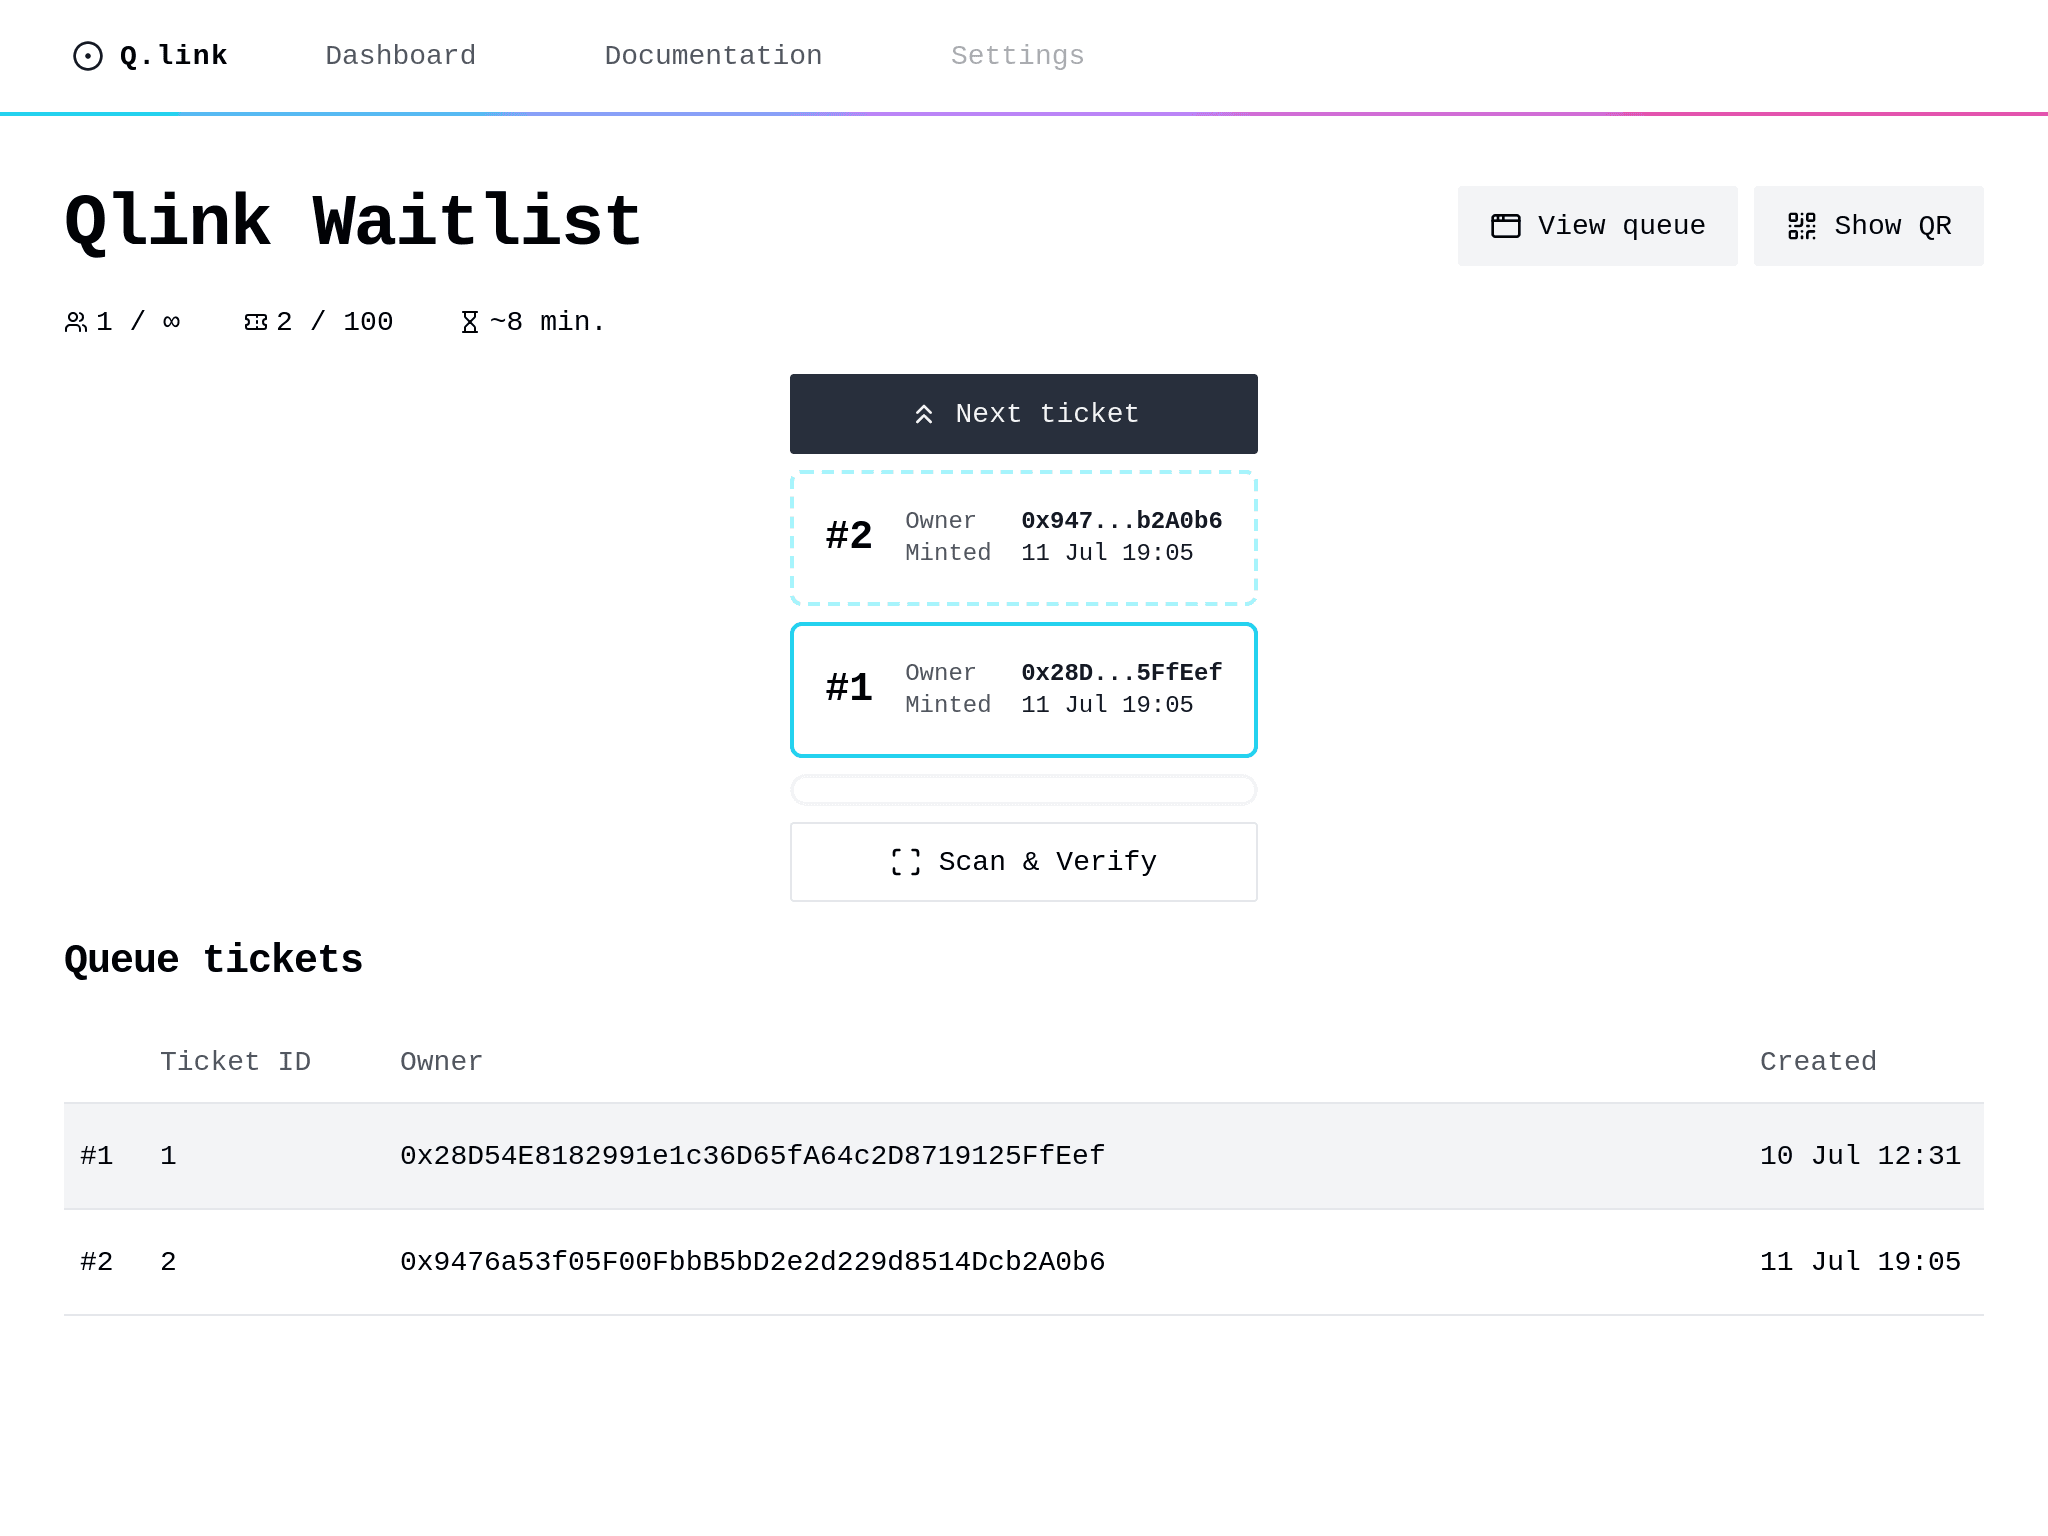Expand ticket #1 card details
Image resolution: width=2048 pixels, height=1536 pixels.
[x=1024, y=689]
